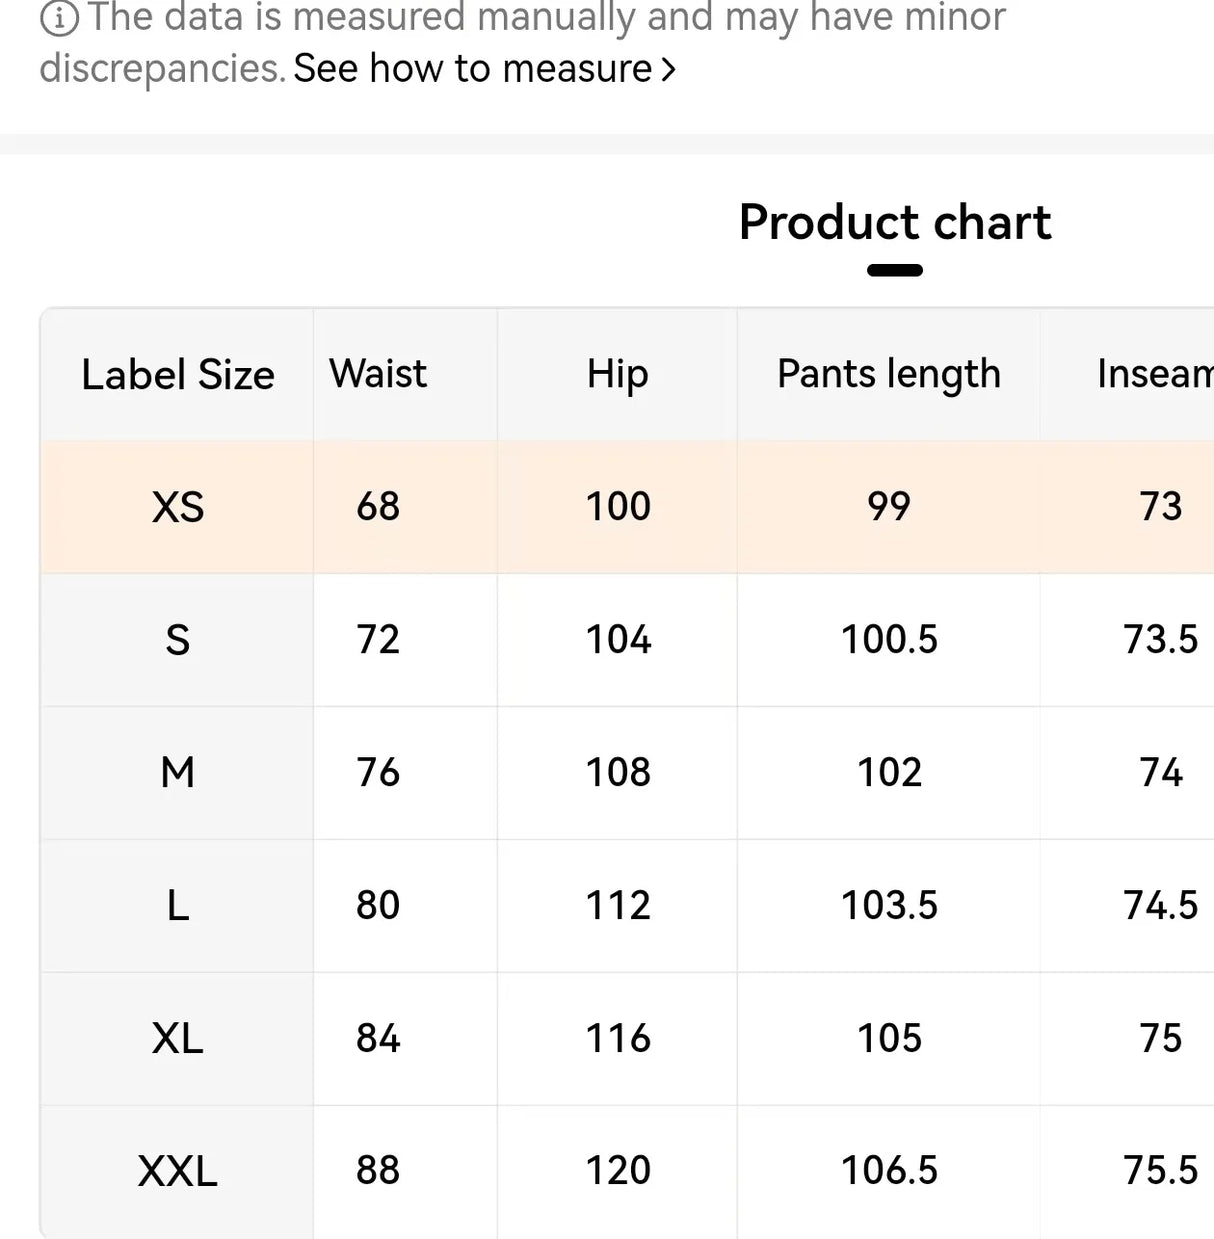The height and width of the screenshot is (1239, 1214).
Task: Click the chevron after See how to measure
Action: 668,68
